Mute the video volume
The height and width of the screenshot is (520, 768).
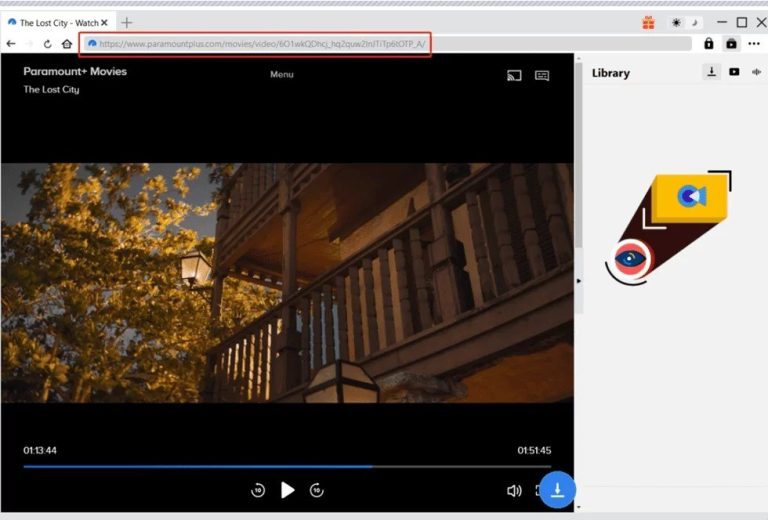[x=514, y=491]
